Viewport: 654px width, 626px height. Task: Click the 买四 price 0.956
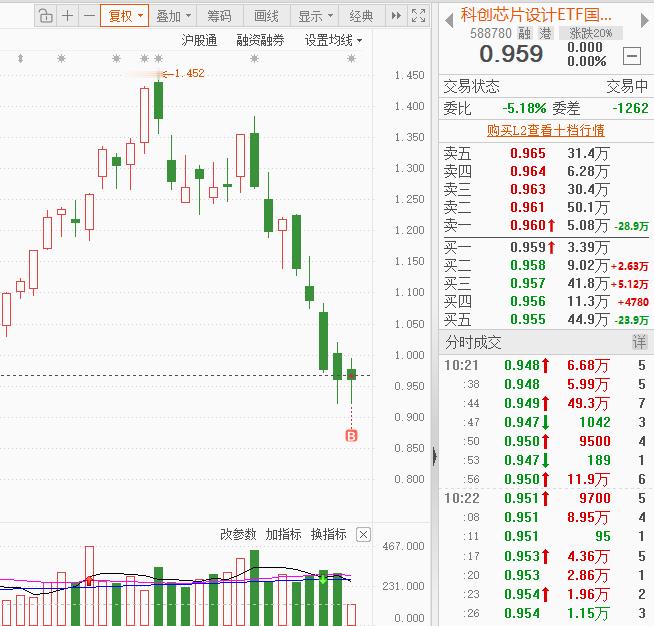click(528, 301)
